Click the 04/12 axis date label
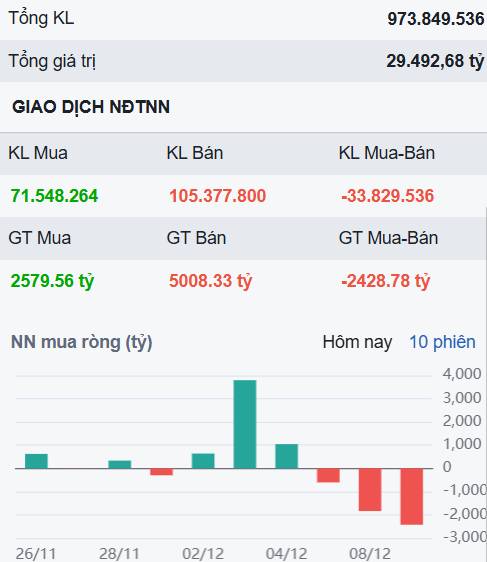 [x=286, y=554]
